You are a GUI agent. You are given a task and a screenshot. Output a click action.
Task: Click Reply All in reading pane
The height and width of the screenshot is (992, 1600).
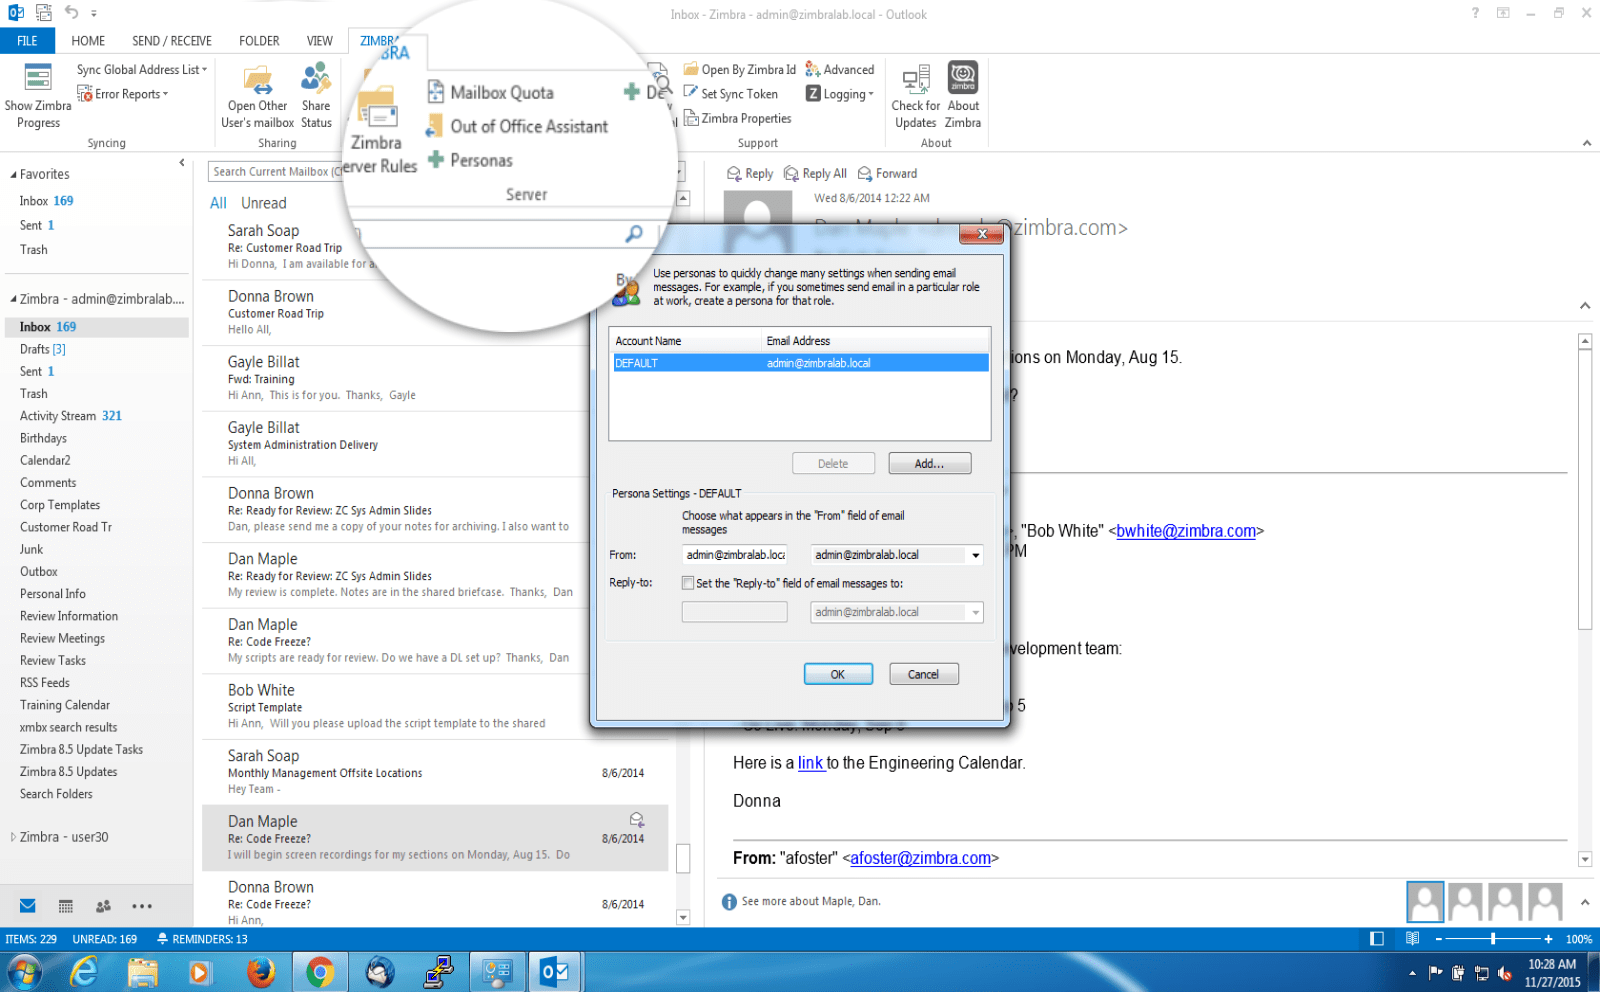[816, 173]
